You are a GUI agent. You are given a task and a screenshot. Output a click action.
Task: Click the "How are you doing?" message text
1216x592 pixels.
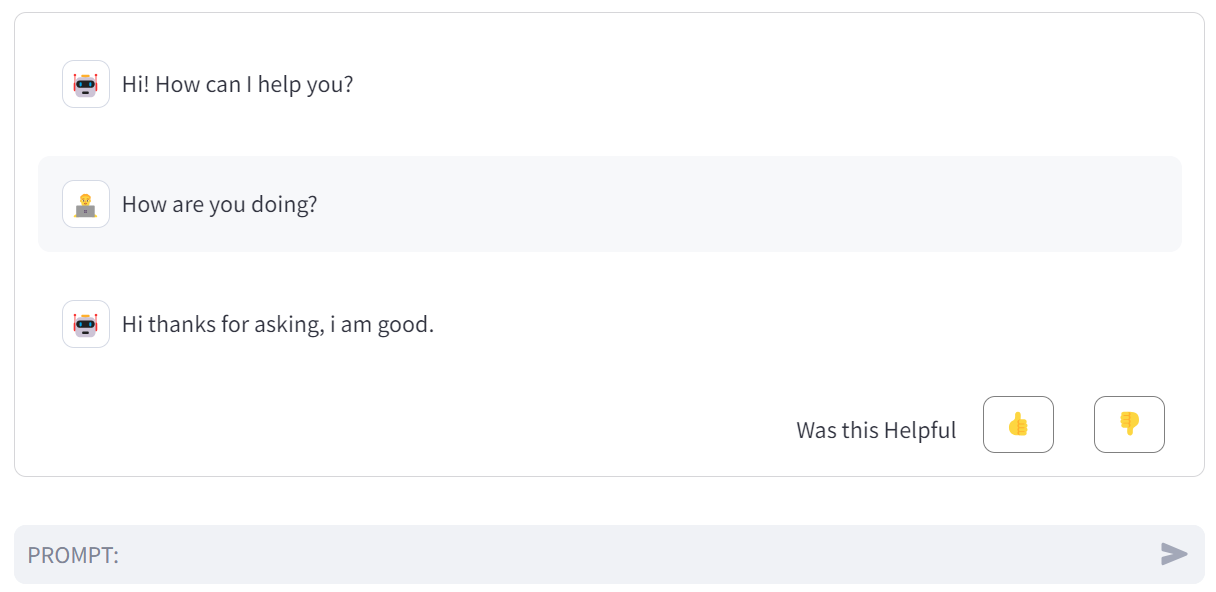pyautogui.click(x=219, y=204)
